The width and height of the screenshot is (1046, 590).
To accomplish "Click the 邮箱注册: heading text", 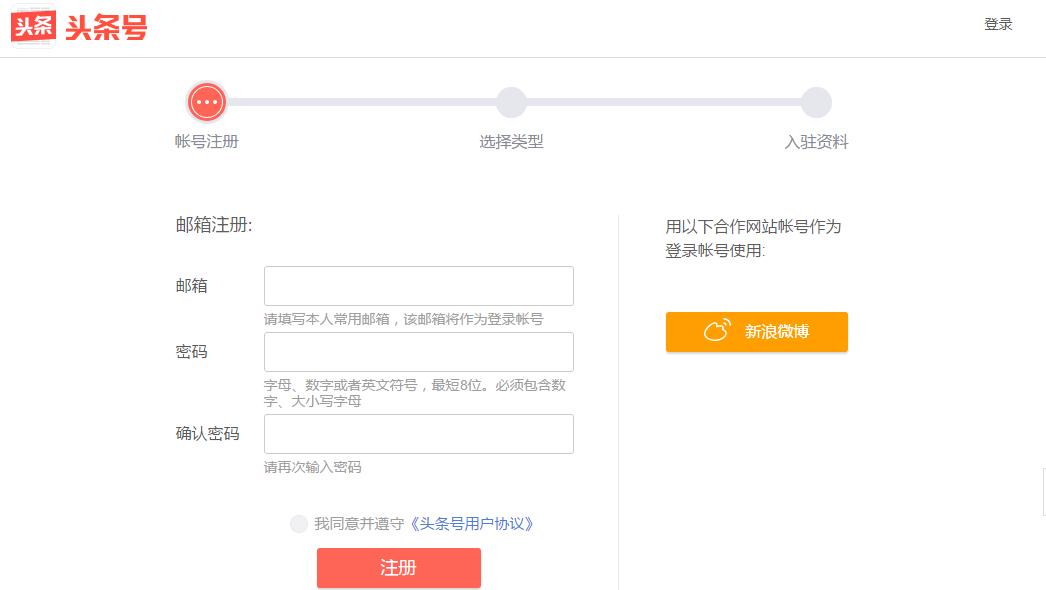I will tap(214, 225).
